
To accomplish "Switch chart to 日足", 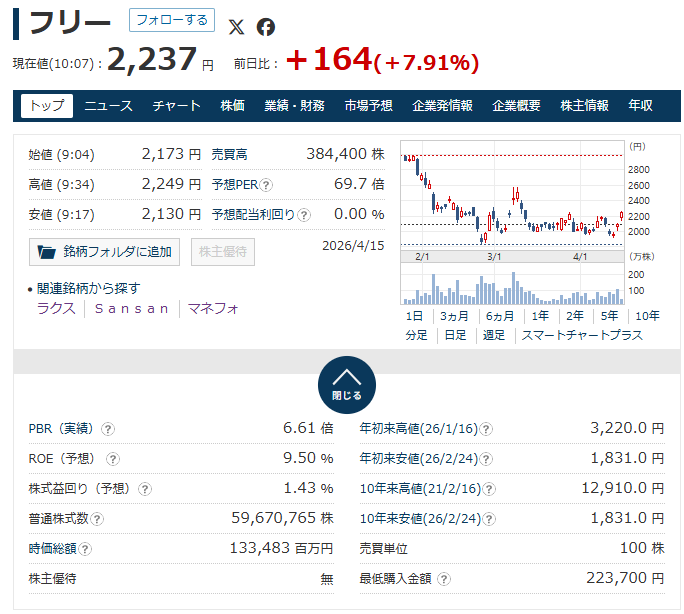I will [x=455, y=335].
